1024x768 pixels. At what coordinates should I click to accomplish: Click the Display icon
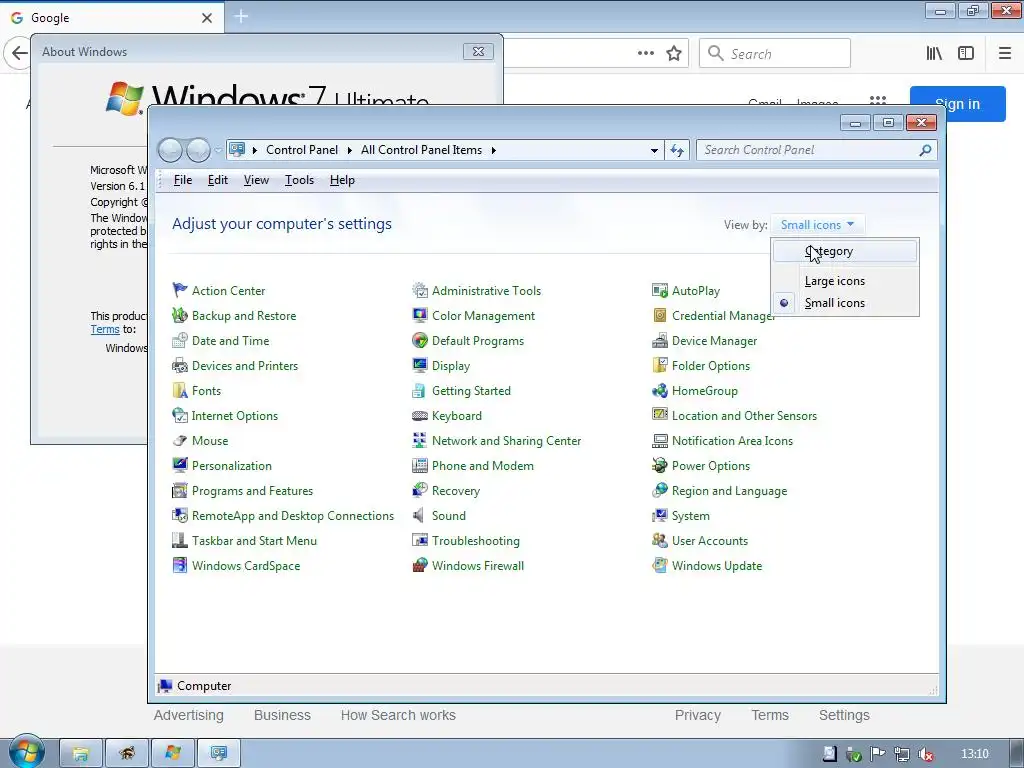click(420, 366)
